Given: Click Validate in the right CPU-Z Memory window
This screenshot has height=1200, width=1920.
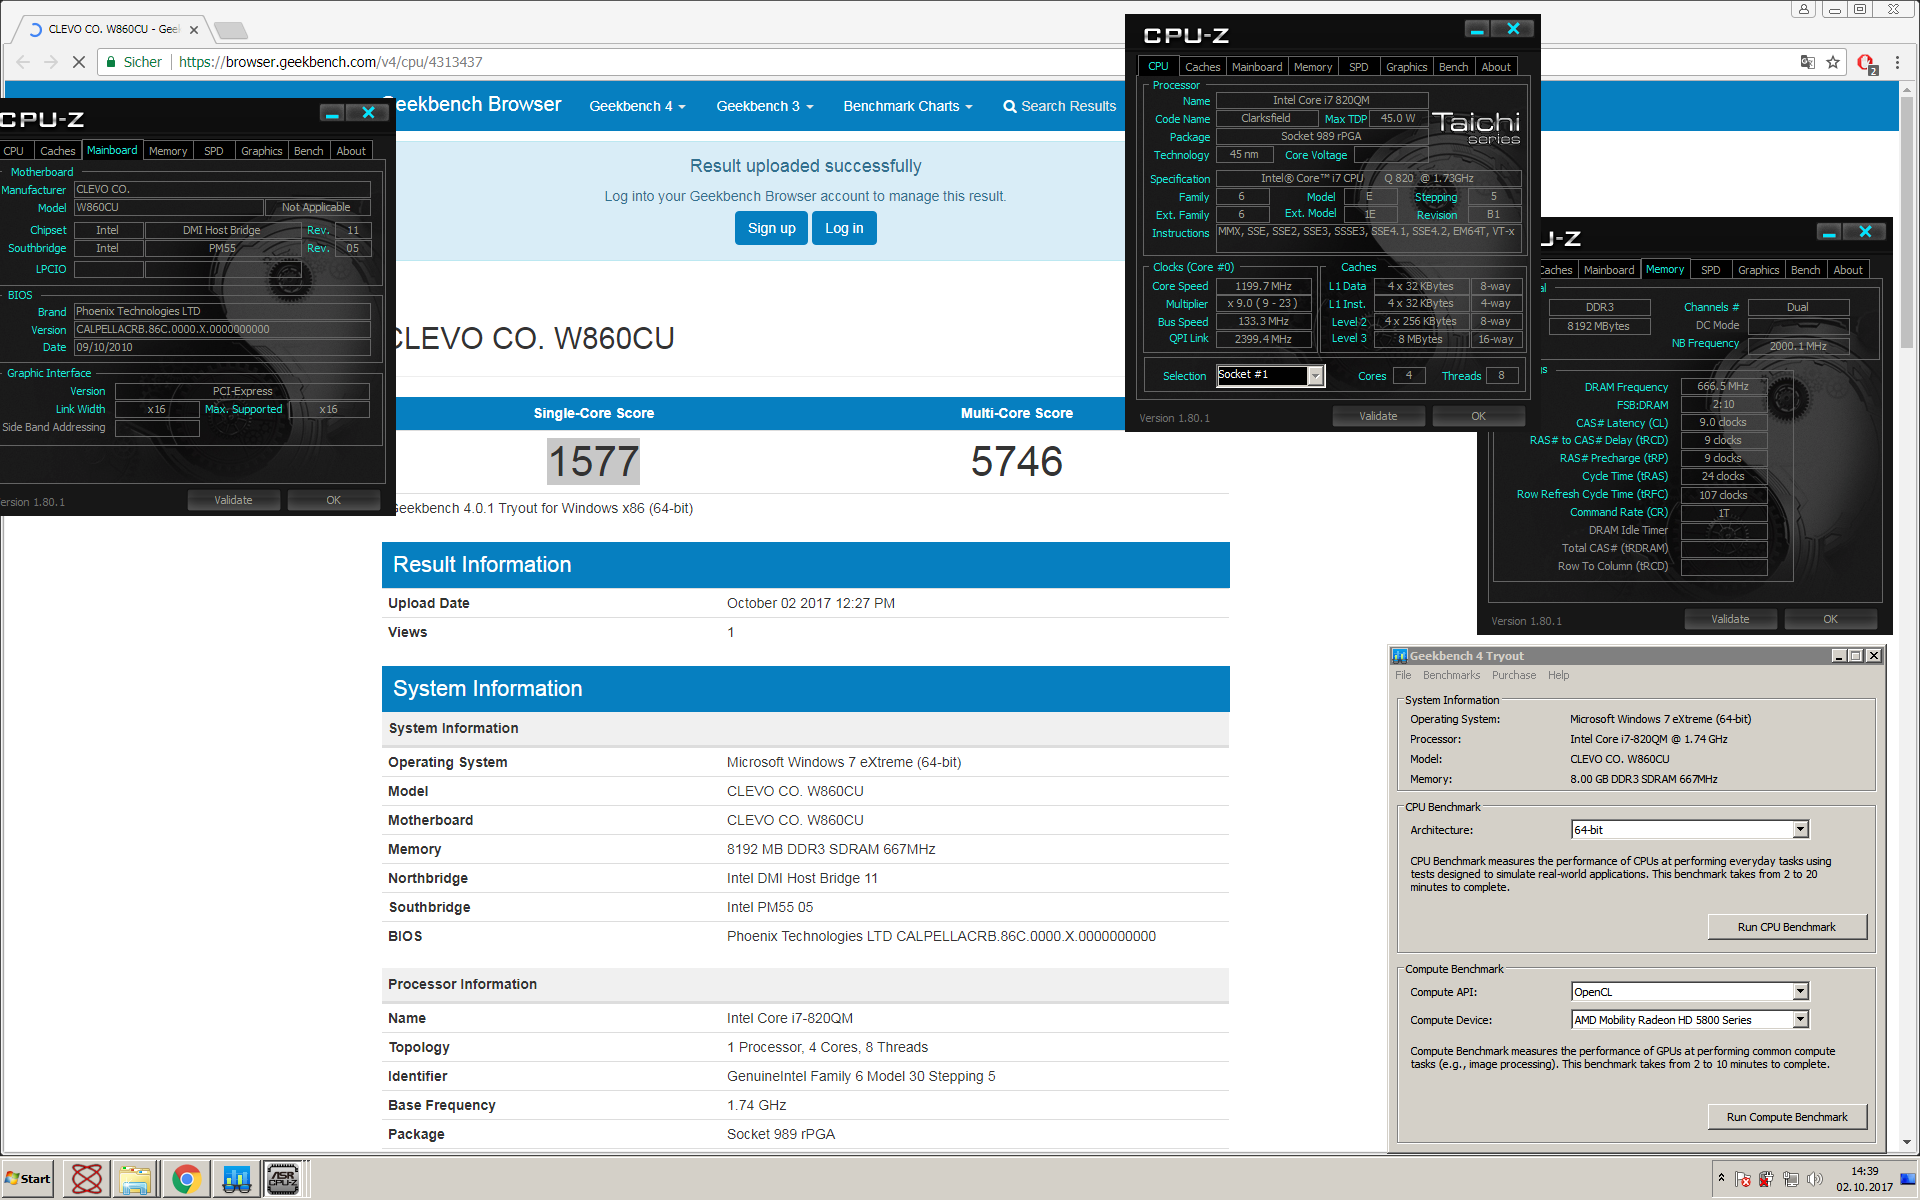Looking at the screenshot, I should pos(1730,619).
